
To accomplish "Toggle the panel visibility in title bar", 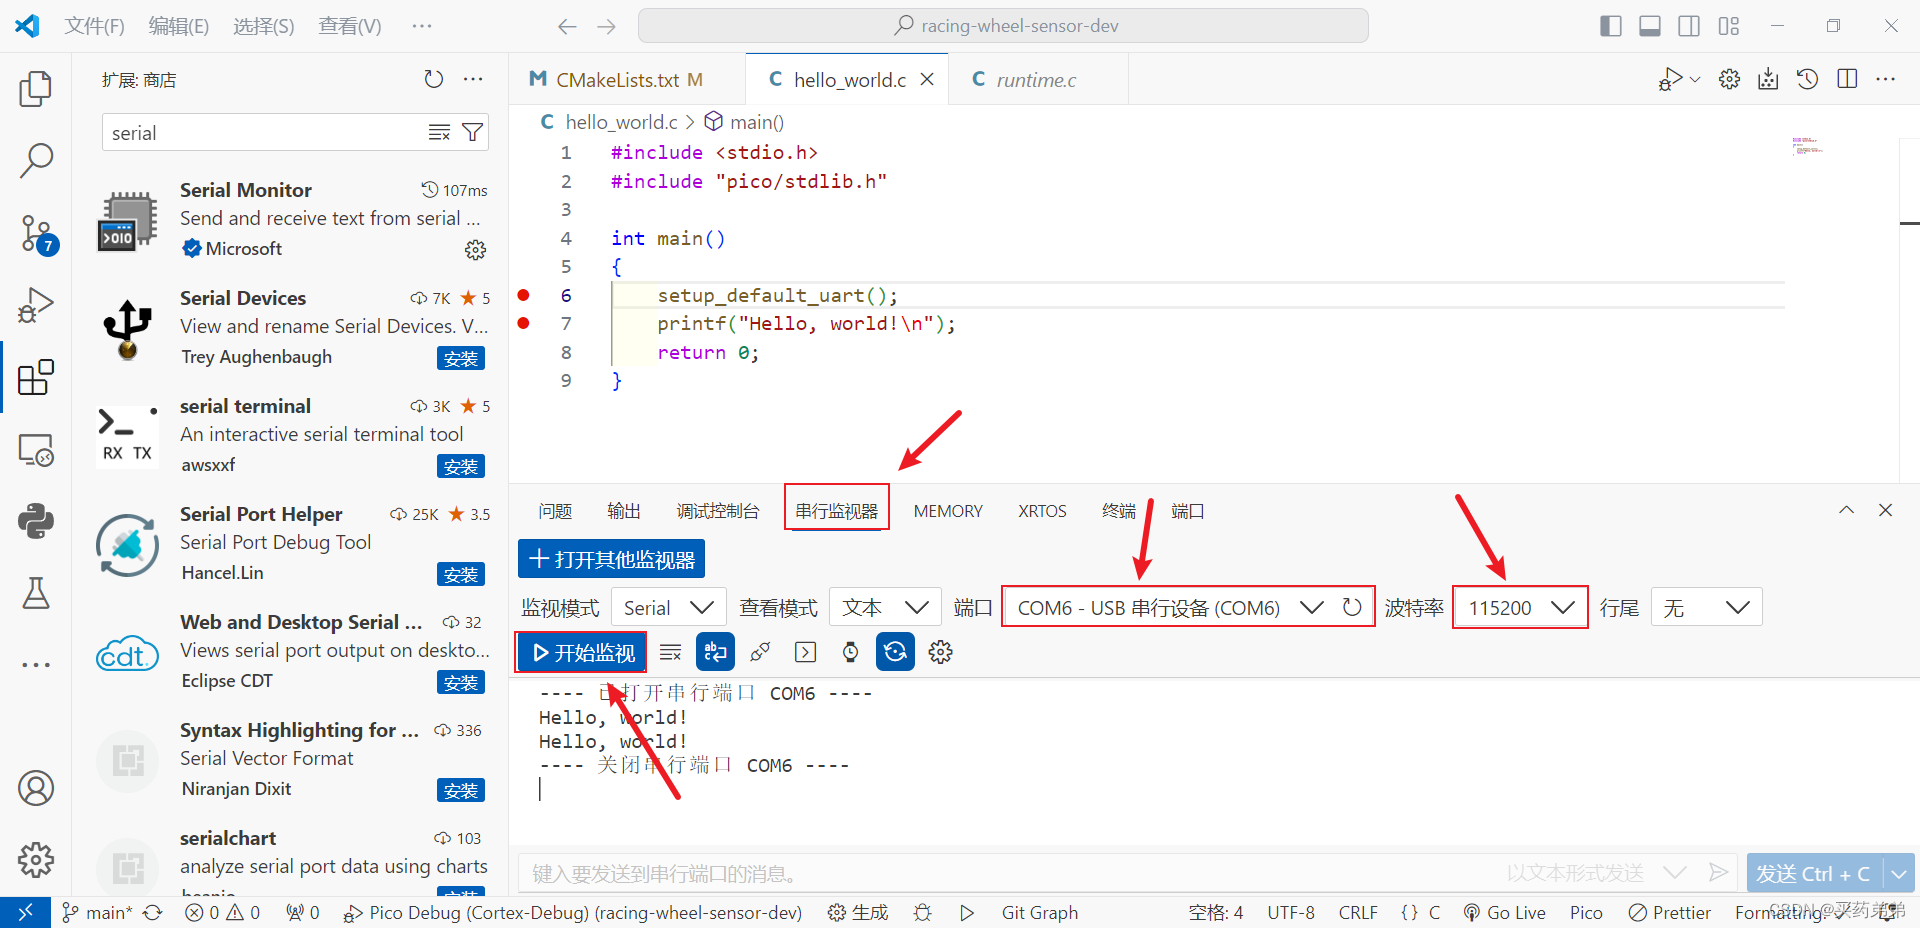I will click(1649, 26).
